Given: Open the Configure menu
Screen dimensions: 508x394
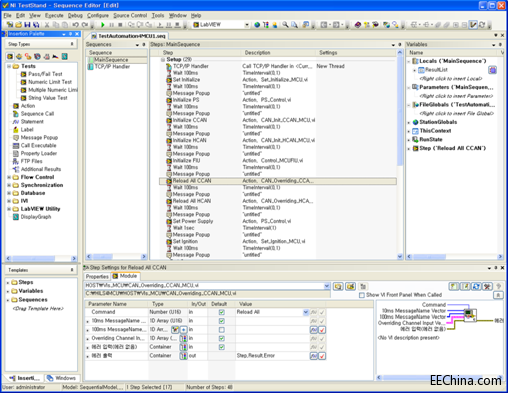Looking at the screenshot, I should click(x=98, y=15).
